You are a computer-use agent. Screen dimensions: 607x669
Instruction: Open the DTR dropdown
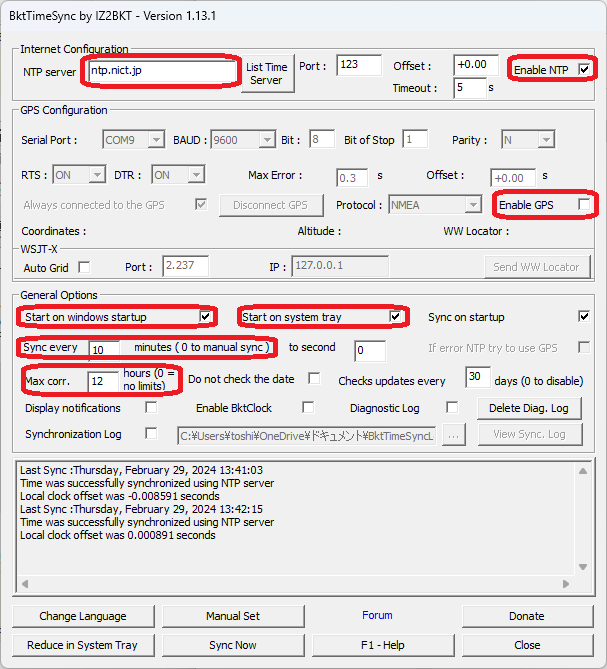click(178, 175)
